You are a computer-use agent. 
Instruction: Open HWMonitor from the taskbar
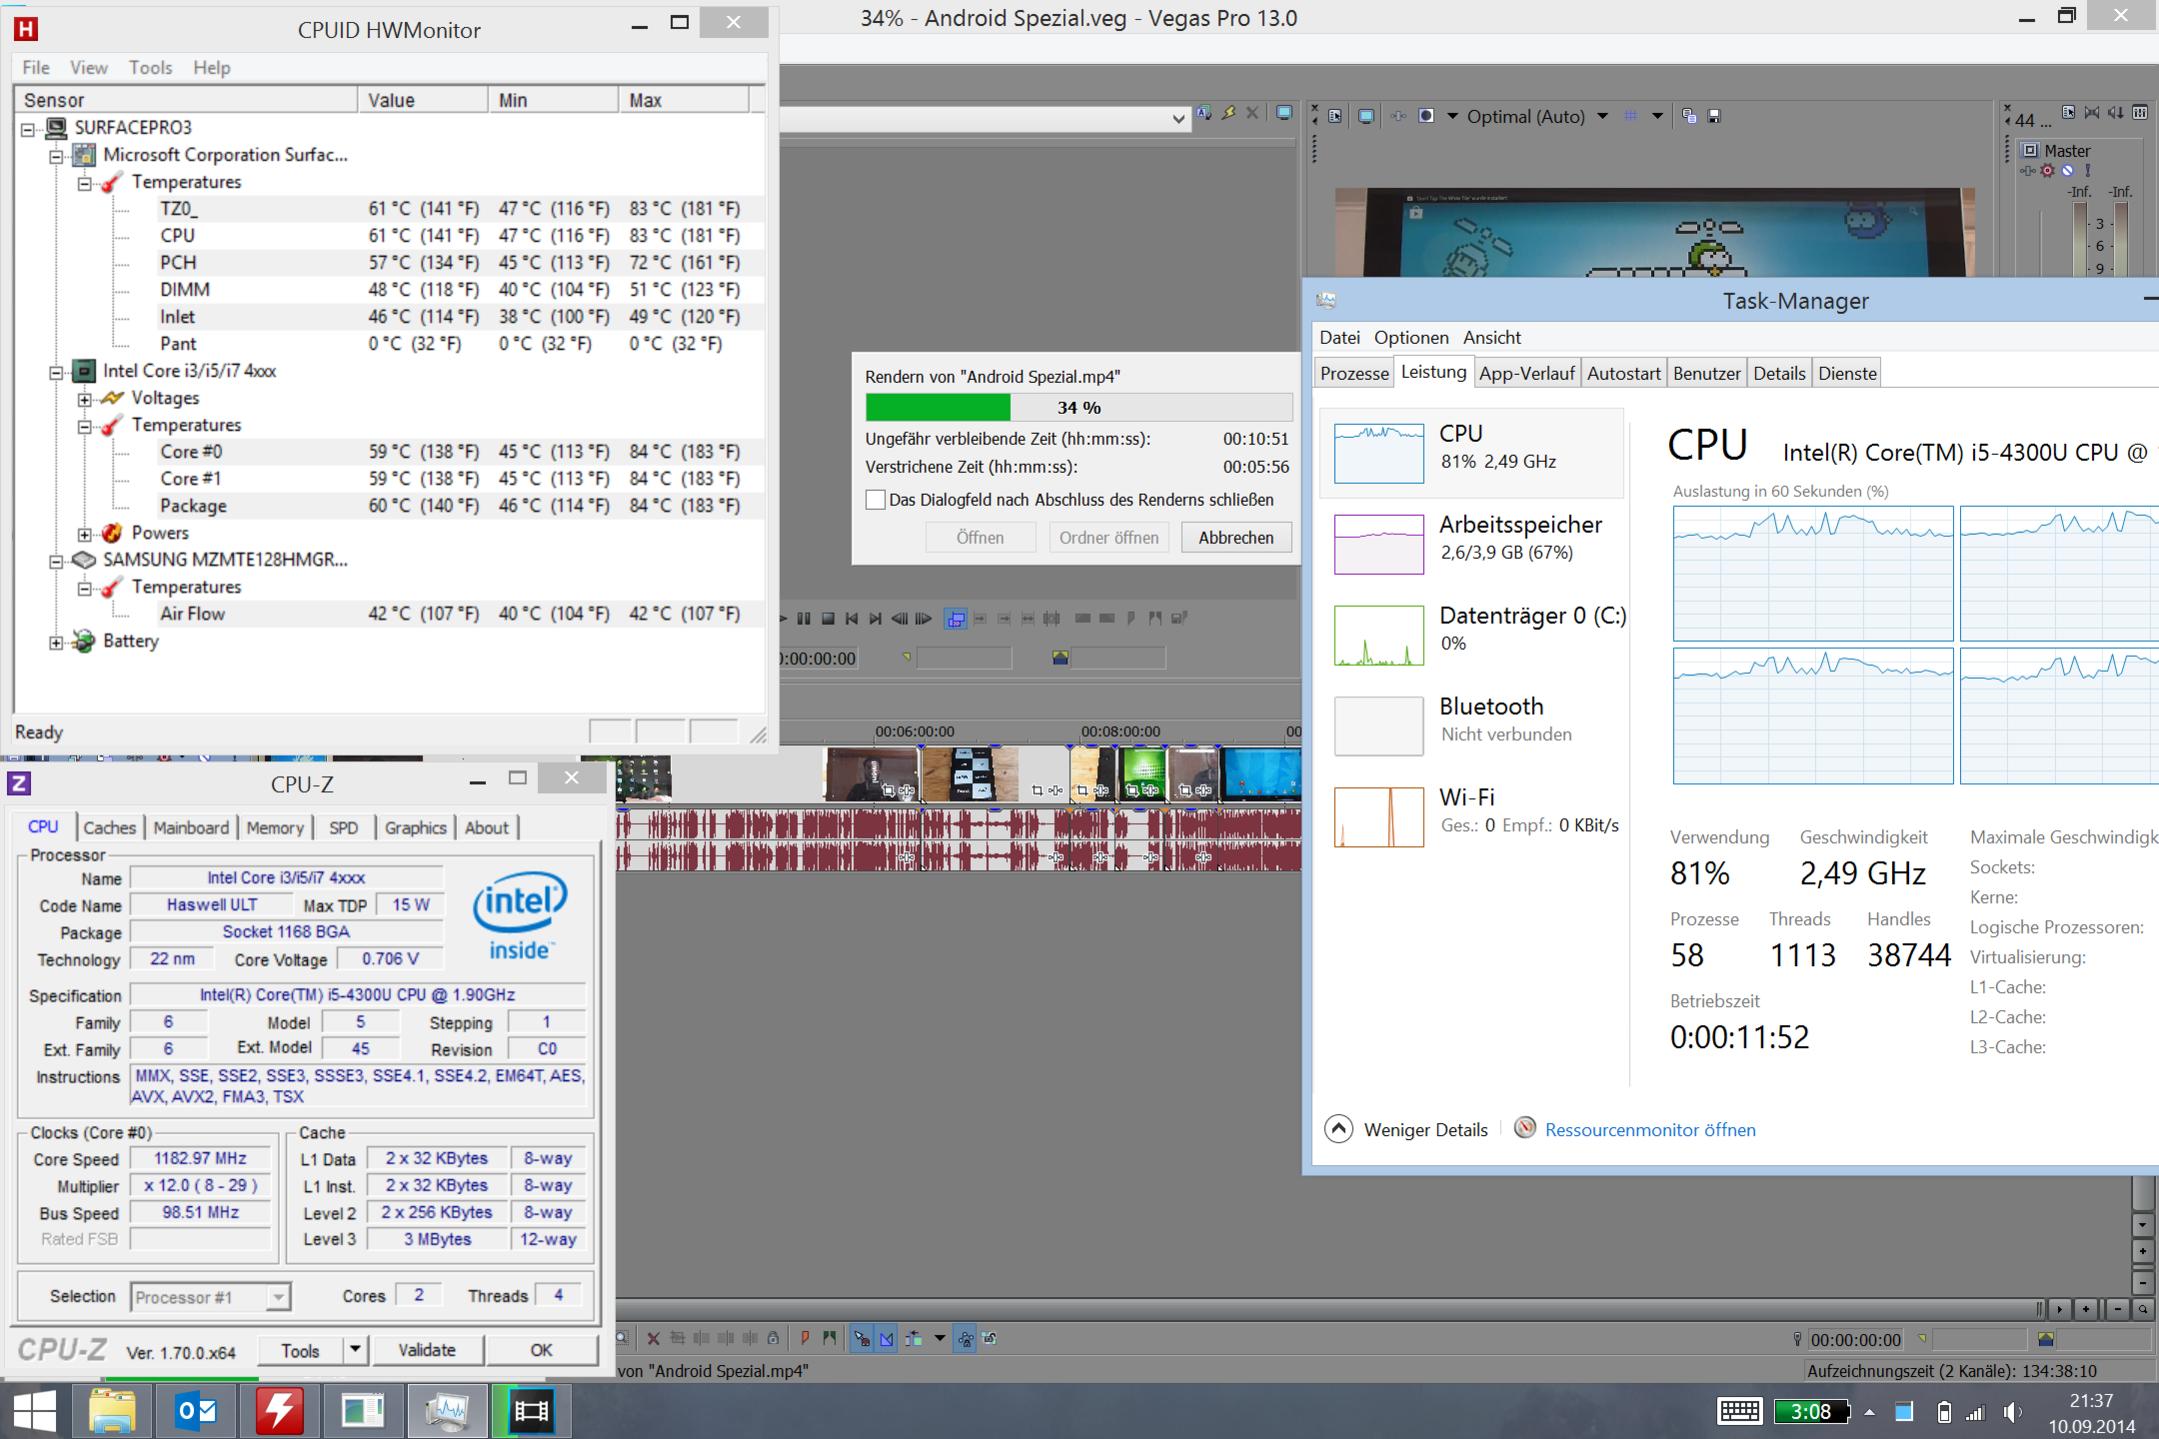[x=279, y=1411]
